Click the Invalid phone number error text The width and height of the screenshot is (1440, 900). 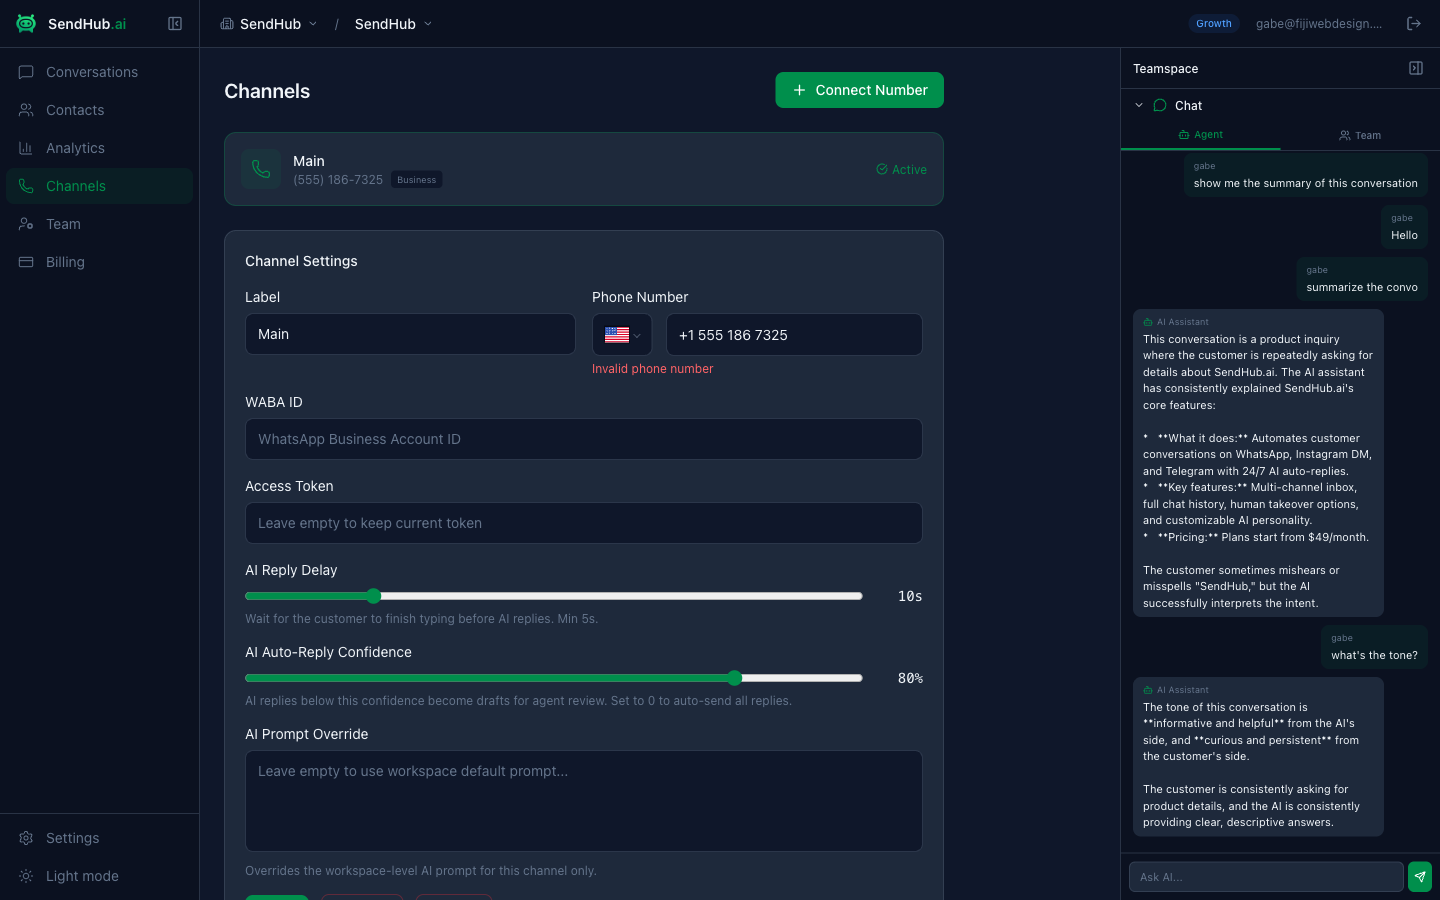pyautogui.click(x=653, y=369)
